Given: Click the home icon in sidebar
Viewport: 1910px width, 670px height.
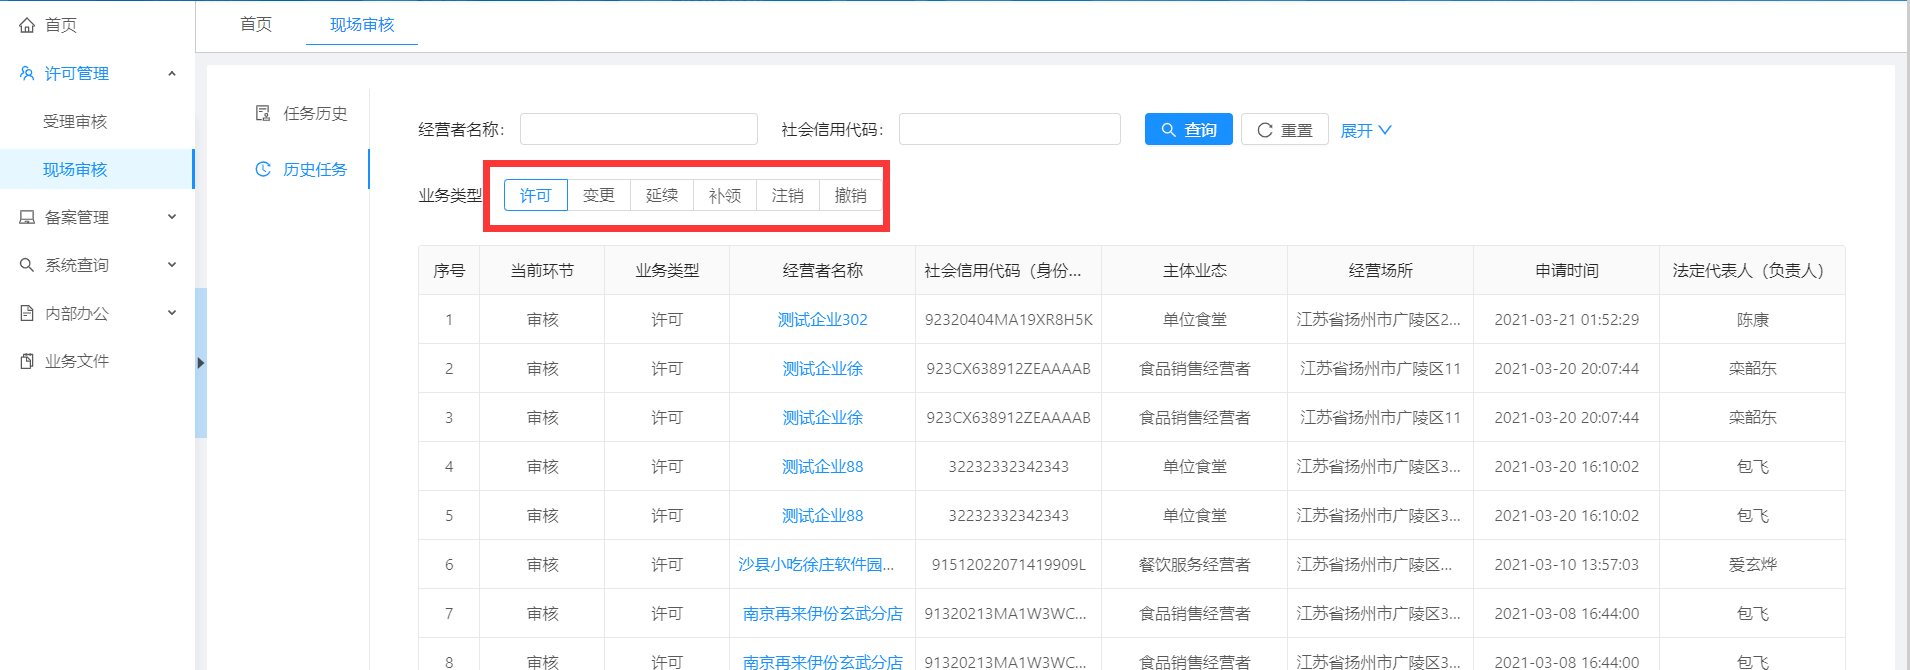Looking at the screenshot, I should (27, 25).
